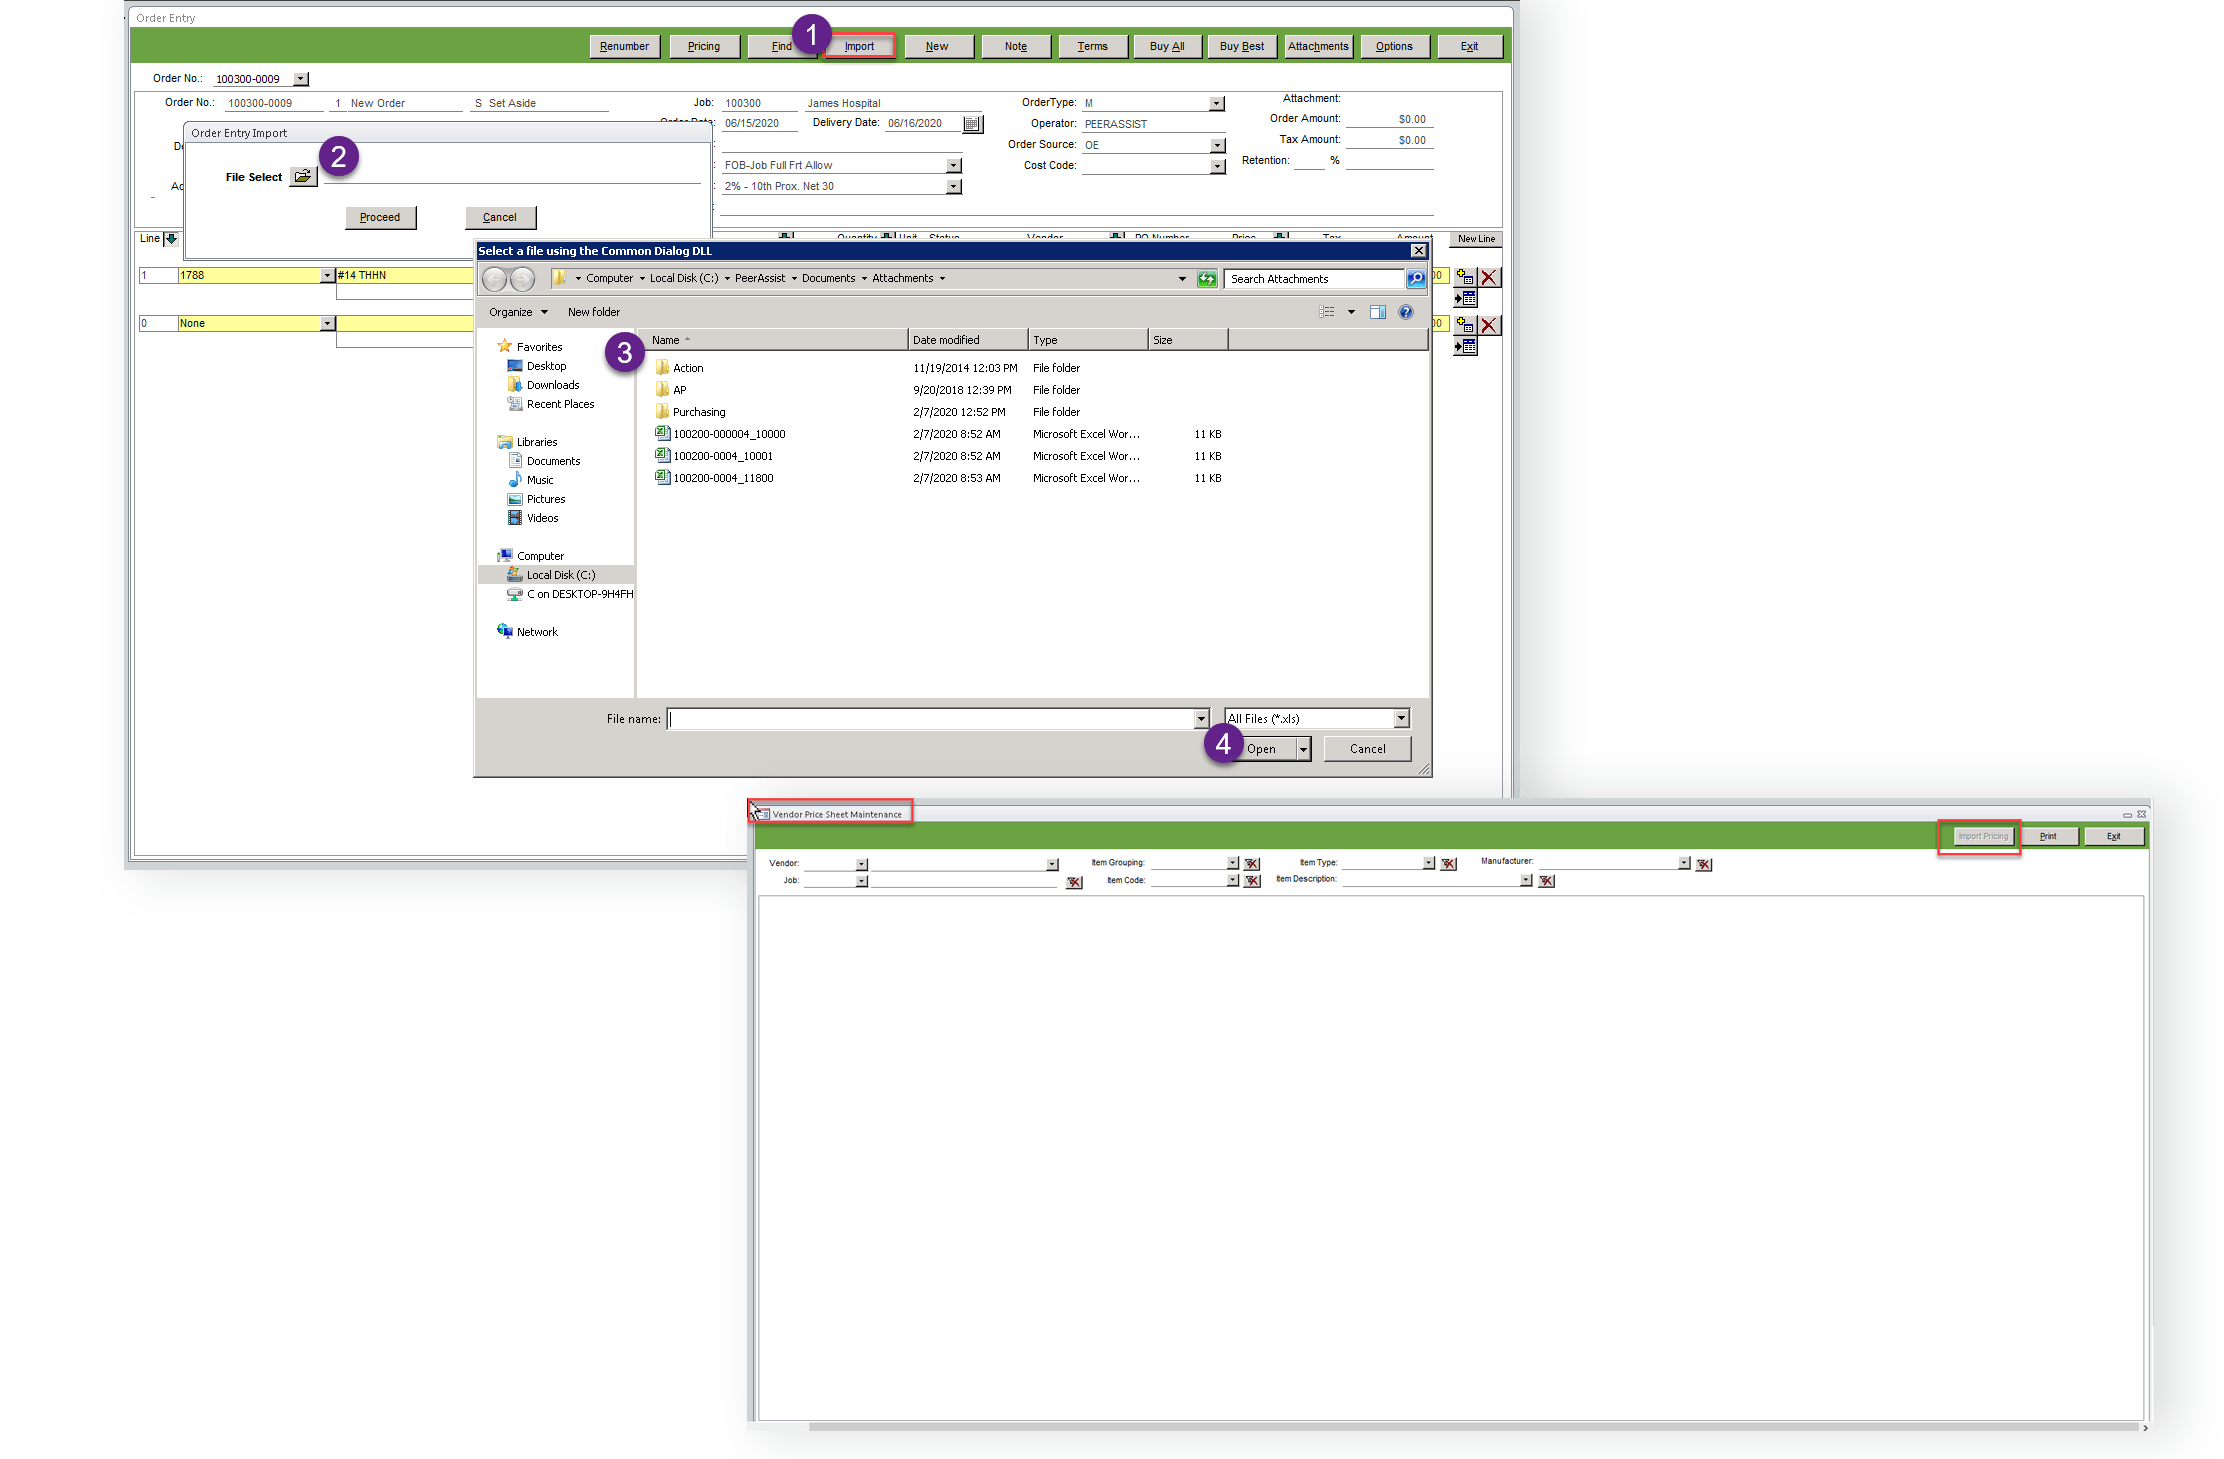Delete the 1788 line with red X

[x=1489, y=277]
